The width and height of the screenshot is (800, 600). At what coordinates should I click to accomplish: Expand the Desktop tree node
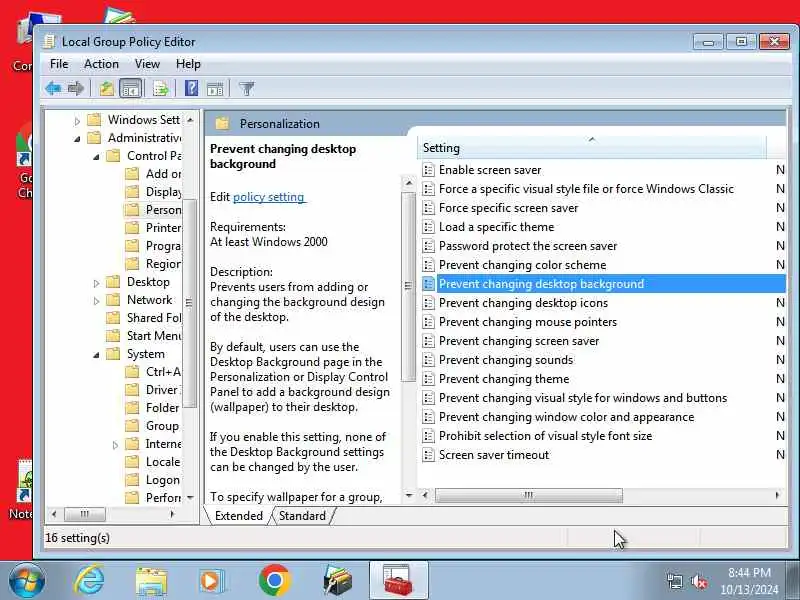96,283
